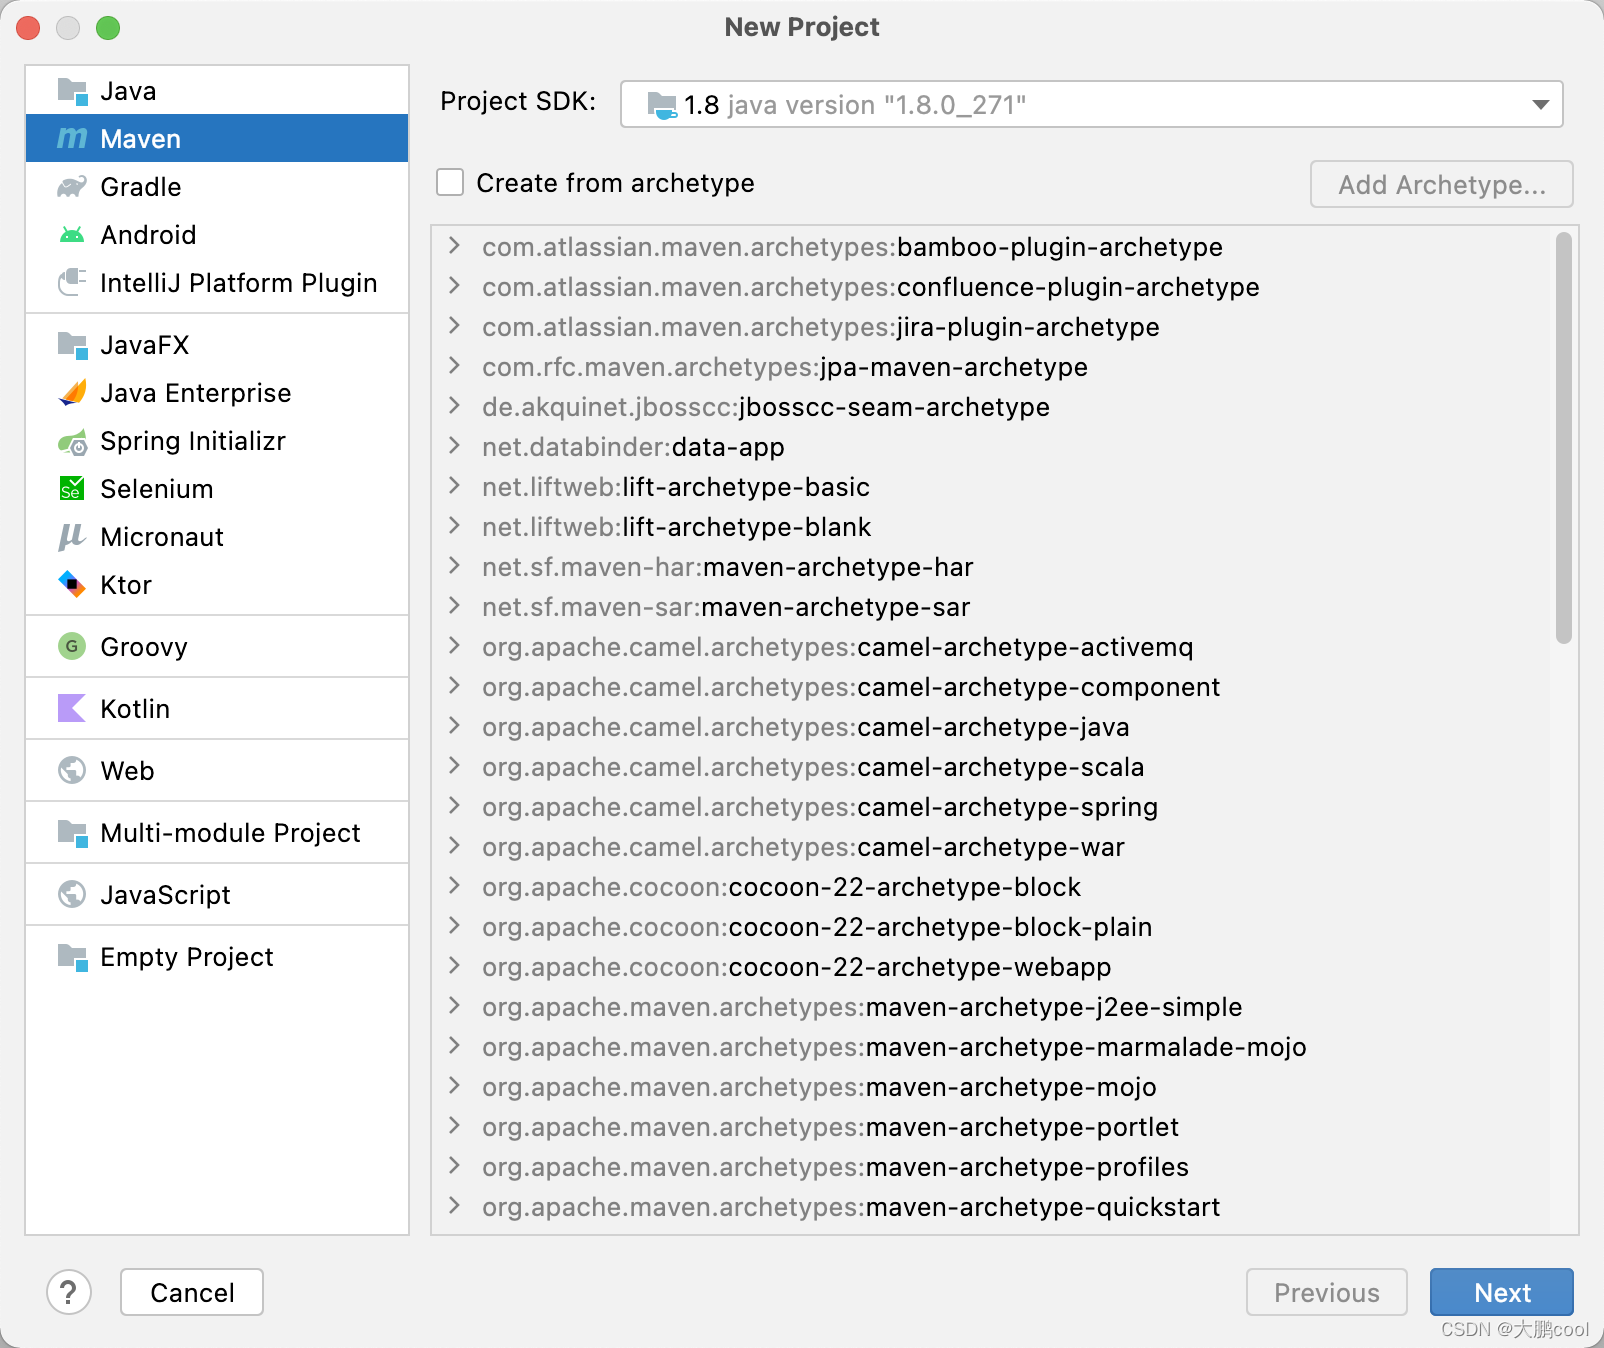The height and width of the screenshot is (1348, 1604).
Task: Click the Gradle elephant icon
Action: point(72,187)
